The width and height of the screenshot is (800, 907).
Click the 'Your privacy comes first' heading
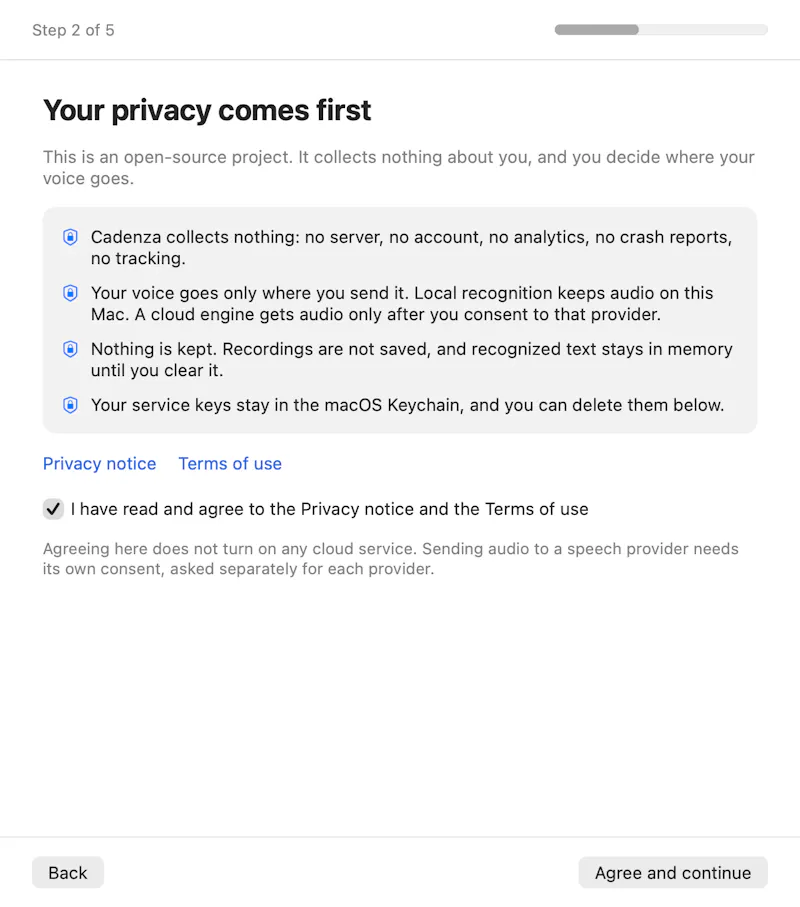[x=207, y=110]
